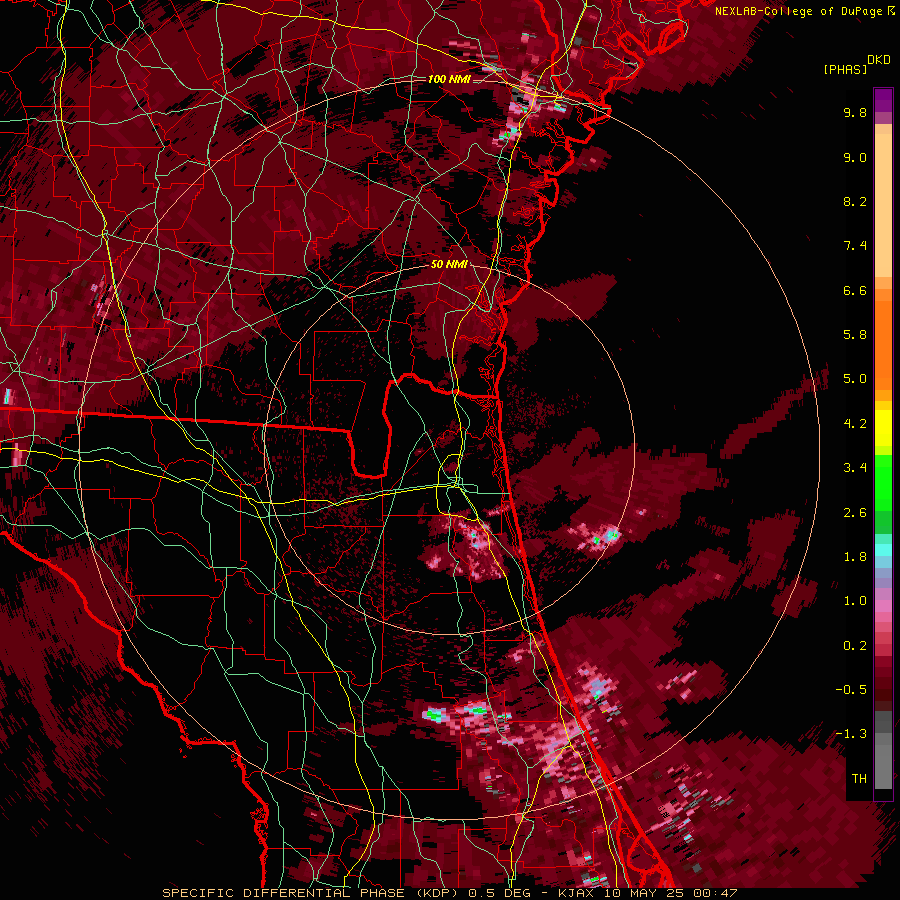Click the yellow segment of the color bar

click(x=883, y=428)
